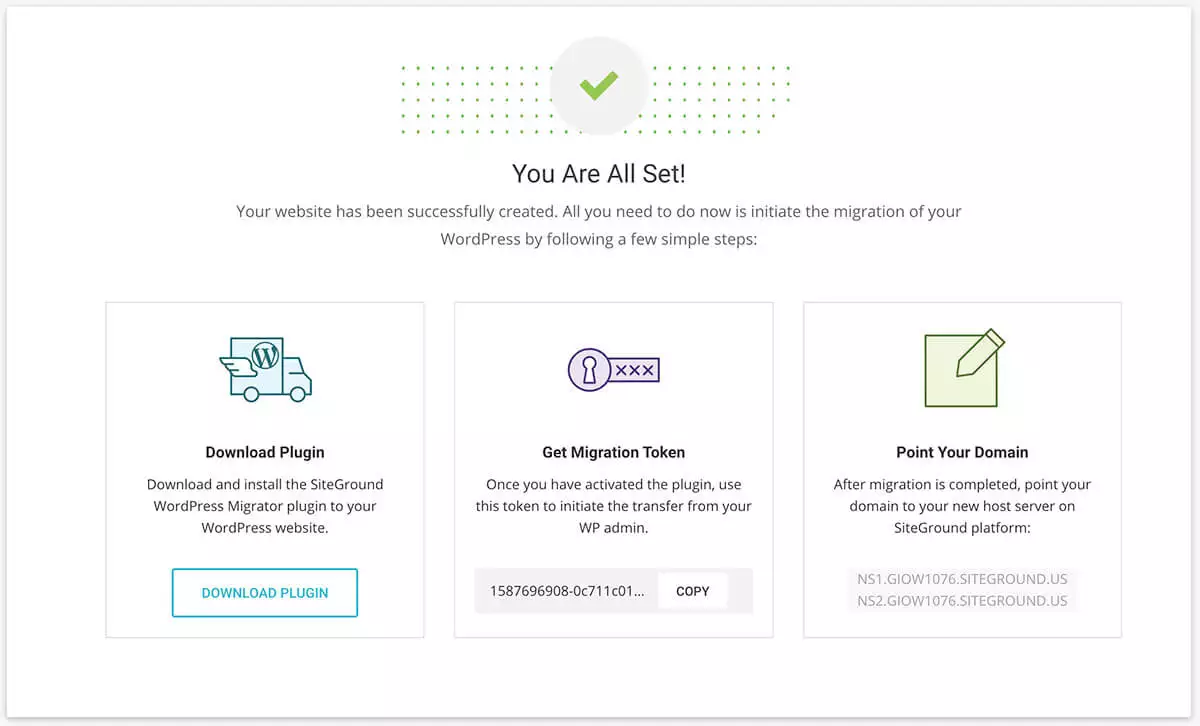Click the SiteGround WordPress Migrator description text
The image size is (1200, 726).
[x=265, y=506]
